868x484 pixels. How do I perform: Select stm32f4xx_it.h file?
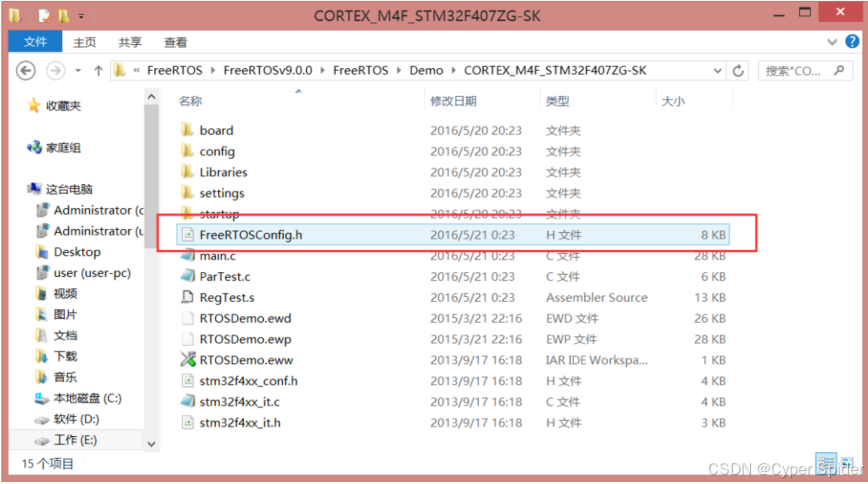(x=240, y=423)
